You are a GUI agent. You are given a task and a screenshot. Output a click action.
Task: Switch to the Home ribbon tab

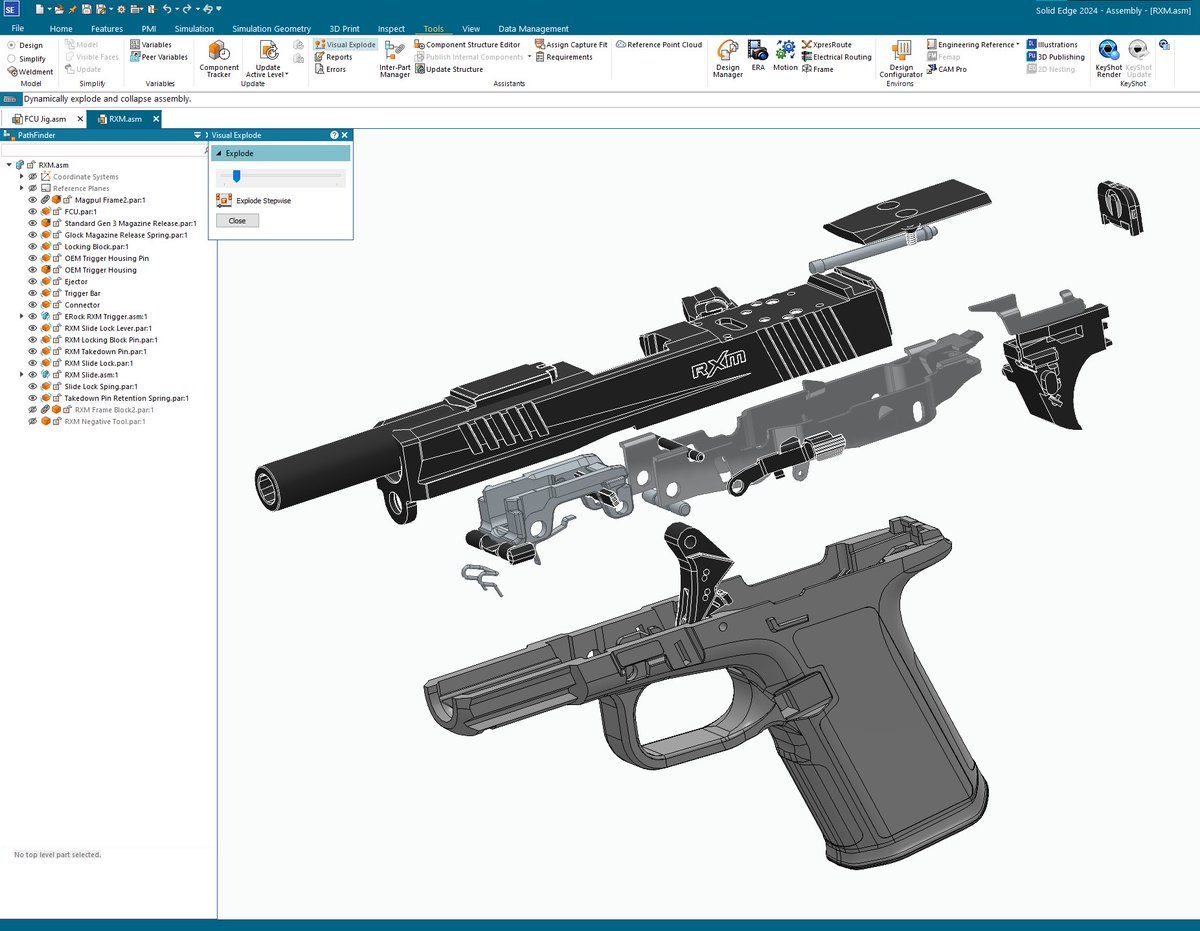[x=61, y=29]
